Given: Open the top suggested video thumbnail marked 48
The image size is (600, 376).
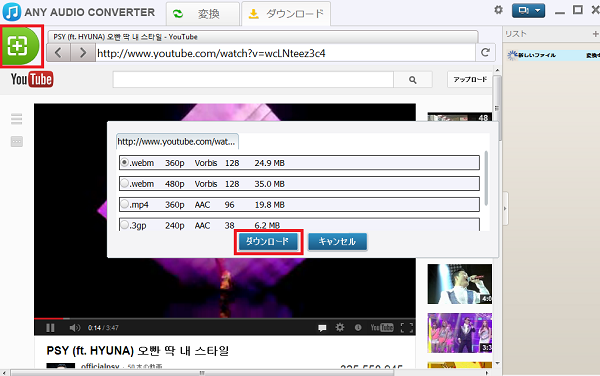Looking at the screenshot, I should (460, 117).
